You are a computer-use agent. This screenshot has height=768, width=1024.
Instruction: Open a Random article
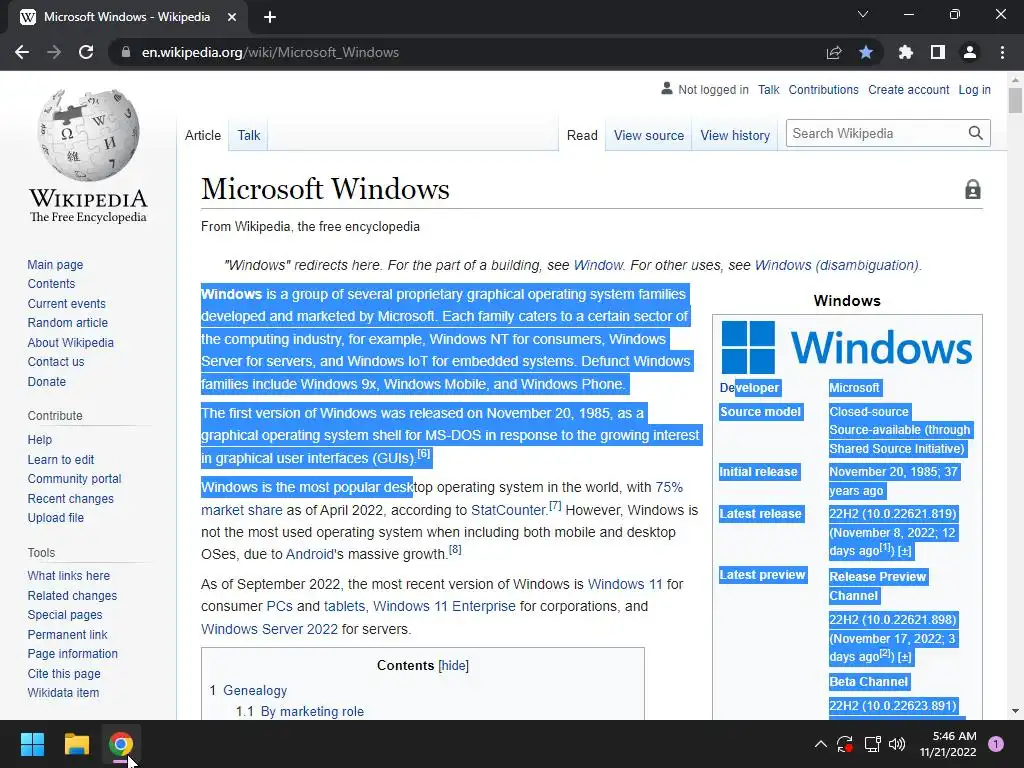tap(67, 323)
